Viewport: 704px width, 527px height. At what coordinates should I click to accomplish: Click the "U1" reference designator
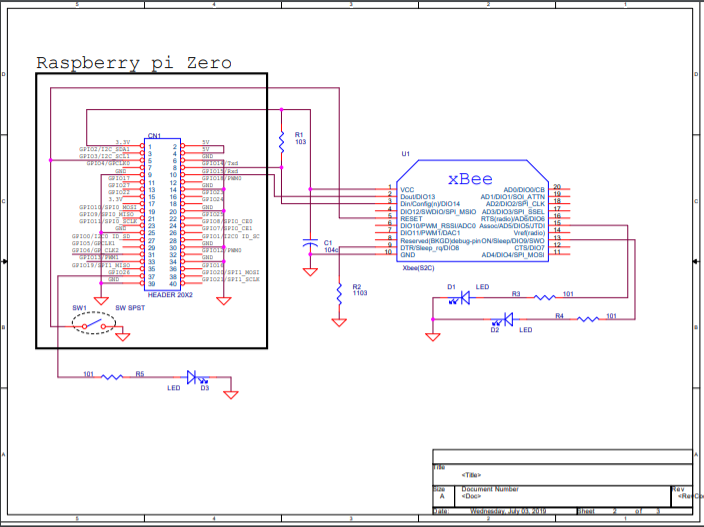pos(405,154)
